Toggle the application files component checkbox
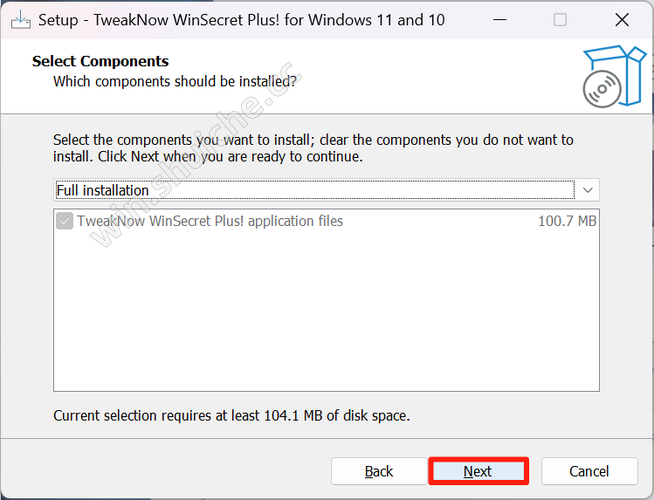654x500 pixels. (x=65, y=221)
